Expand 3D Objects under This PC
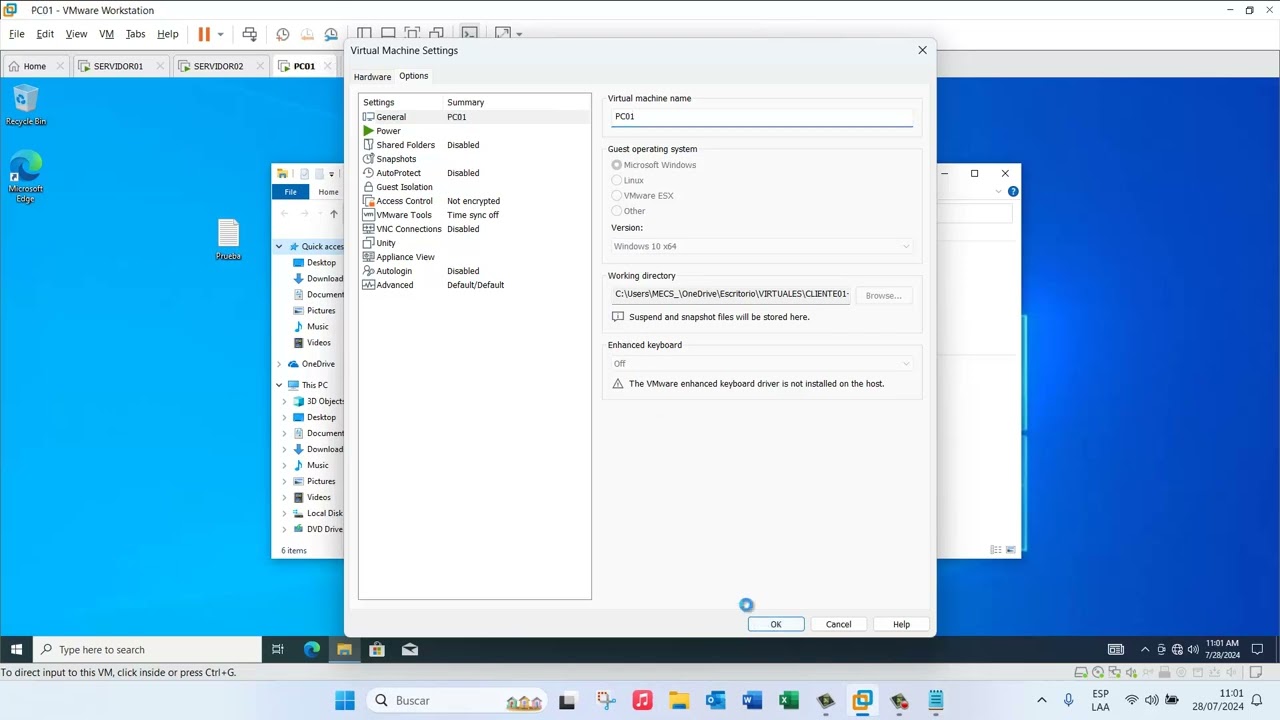The width and height of the screenshot is (1280, 720). pyautogui.click(x=285, y=401)
